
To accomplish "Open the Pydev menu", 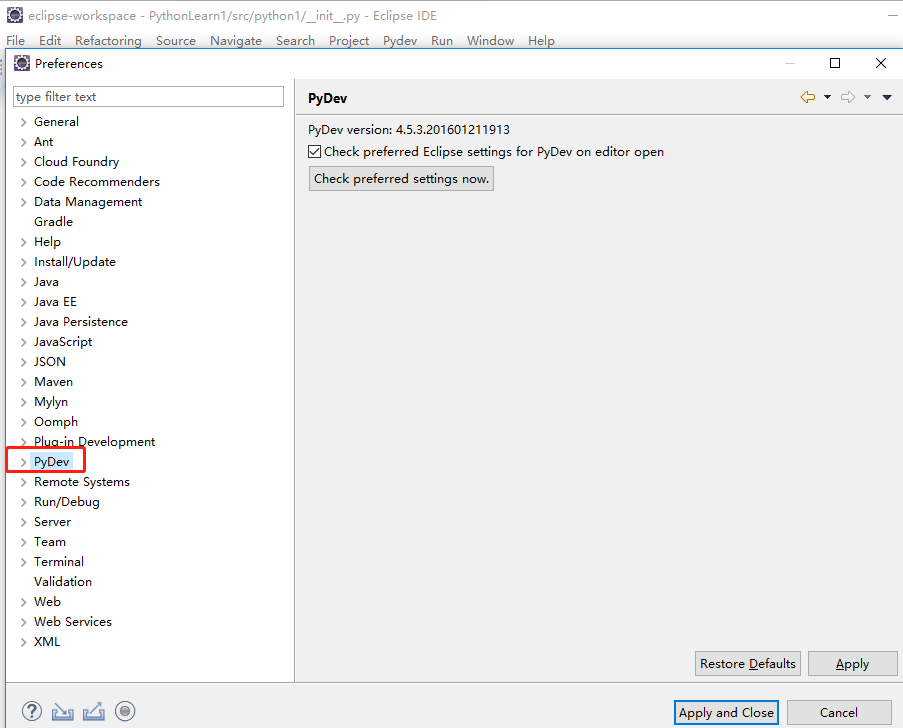I will 400,40.
